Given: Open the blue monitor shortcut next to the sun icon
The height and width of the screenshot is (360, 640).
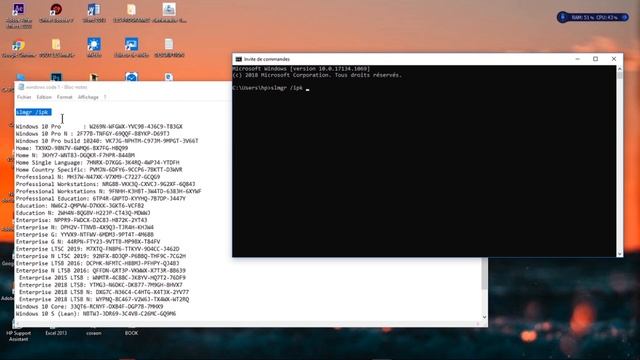Looking at the screenshot, I should tap(131, 44).
